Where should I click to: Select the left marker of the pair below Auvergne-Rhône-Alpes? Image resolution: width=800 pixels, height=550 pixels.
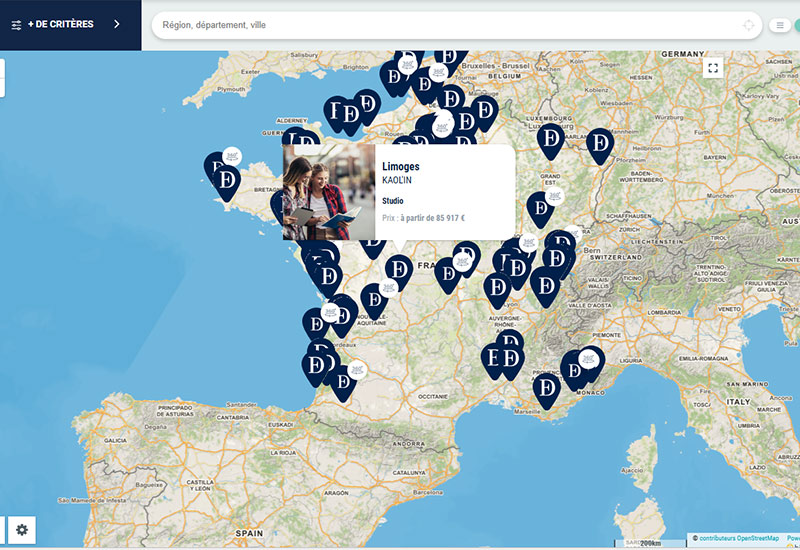tap(493, 359)
